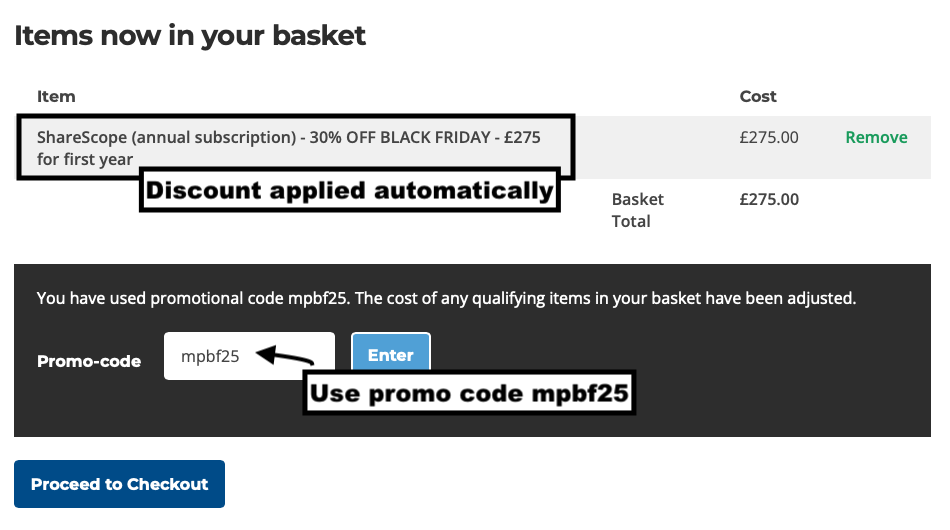The height and width of the screenshot is (530, 950).
Task: Click the black arrow pointing at promo code
Action: (288, 357)
